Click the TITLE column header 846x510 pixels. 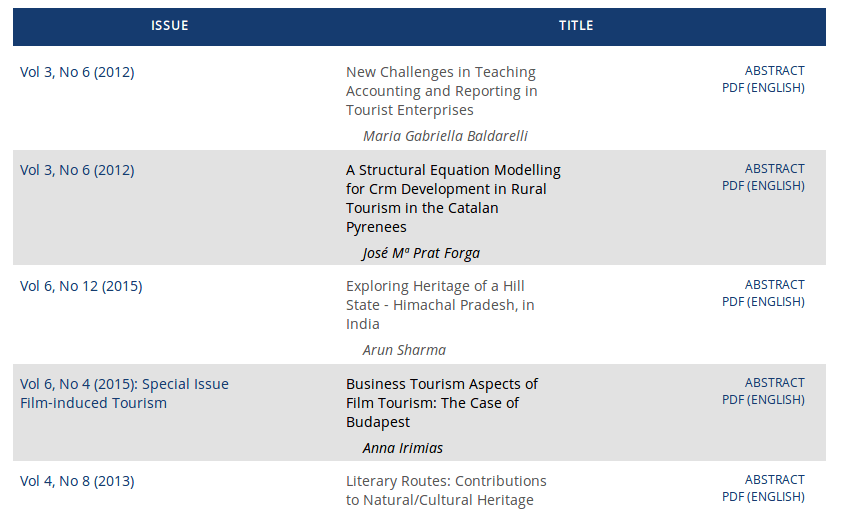[575, 25]
